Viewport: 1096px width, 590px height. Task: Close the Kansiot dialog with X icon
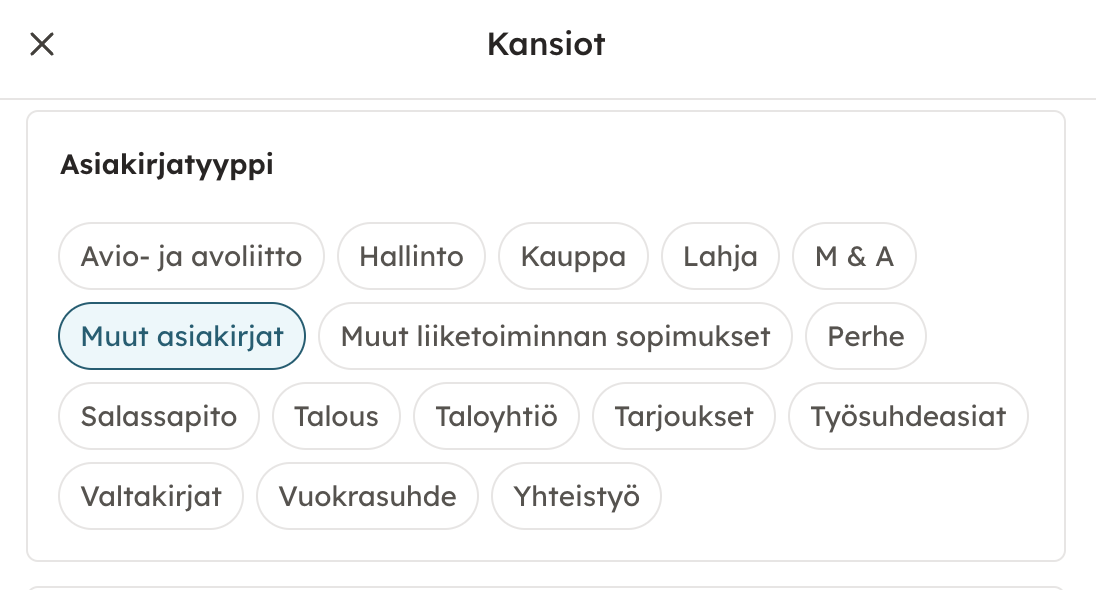click(x=42, y=44)
